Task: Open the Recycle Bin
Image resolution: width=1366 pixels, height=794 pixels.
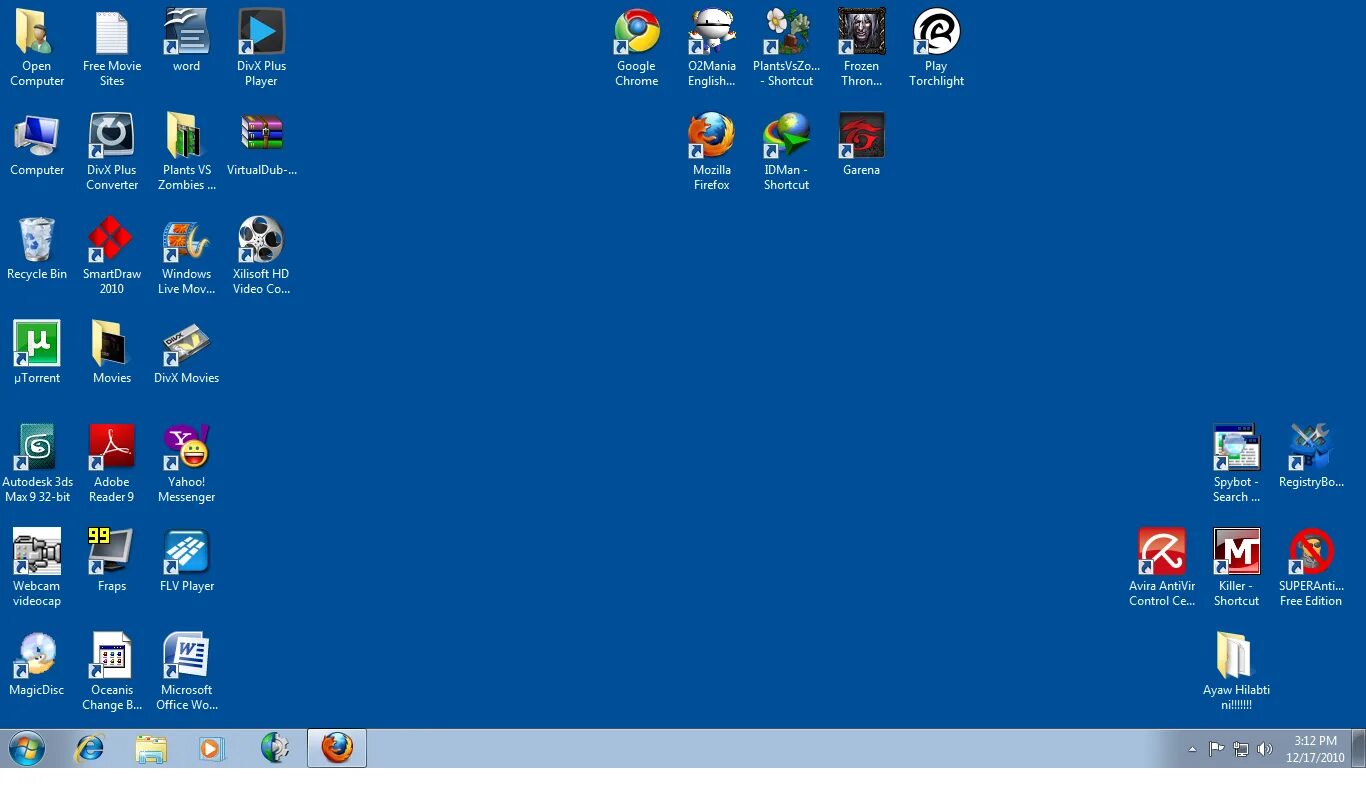Action: click(x=37, y=240)
